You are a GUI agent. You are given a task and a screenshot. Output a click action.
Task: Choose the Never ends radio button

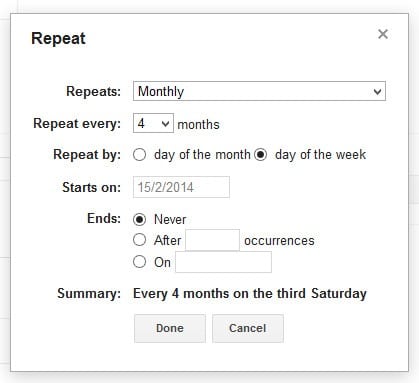click(139, 219)
